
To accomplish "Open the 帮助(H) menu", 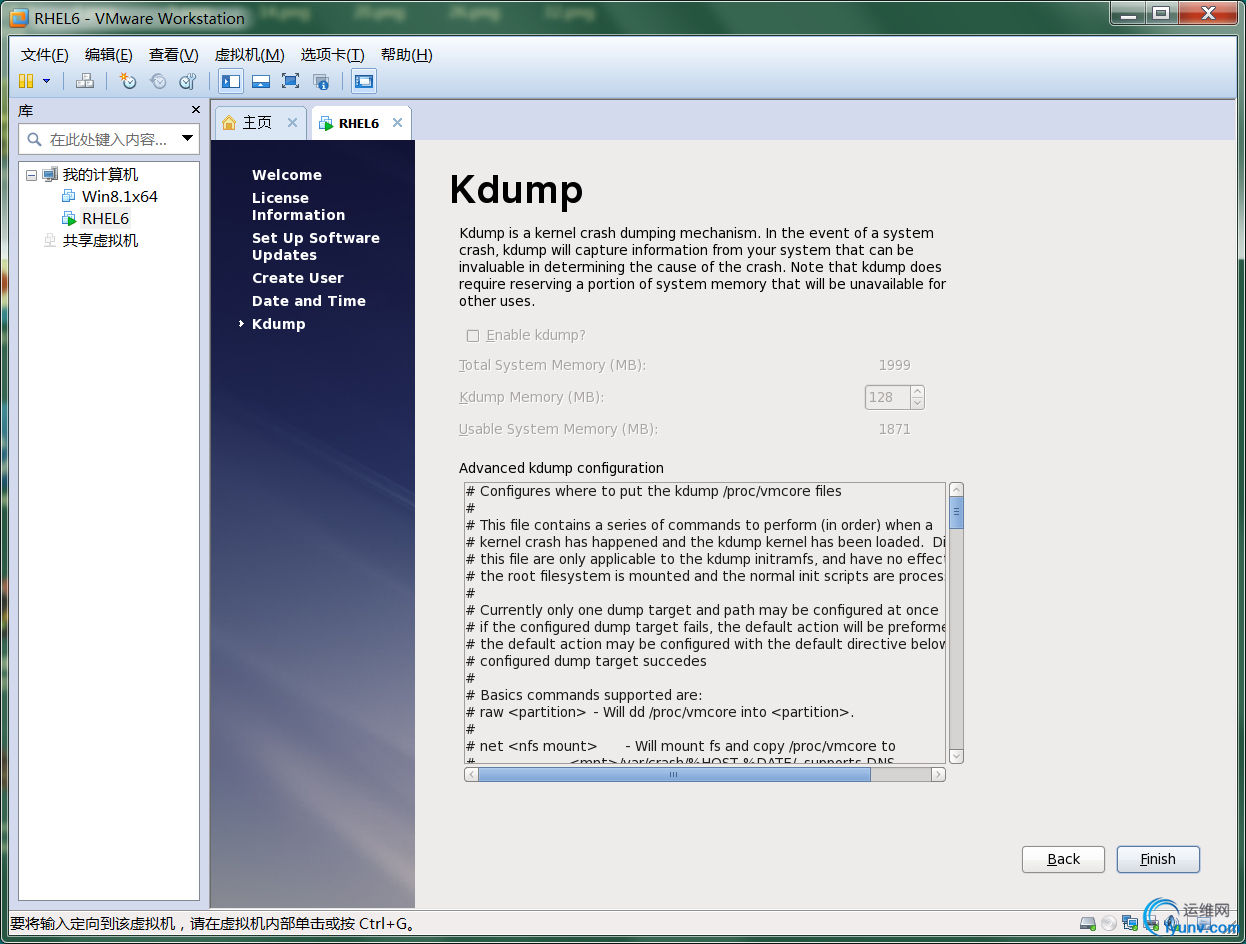I will click(x=407, y=55).
